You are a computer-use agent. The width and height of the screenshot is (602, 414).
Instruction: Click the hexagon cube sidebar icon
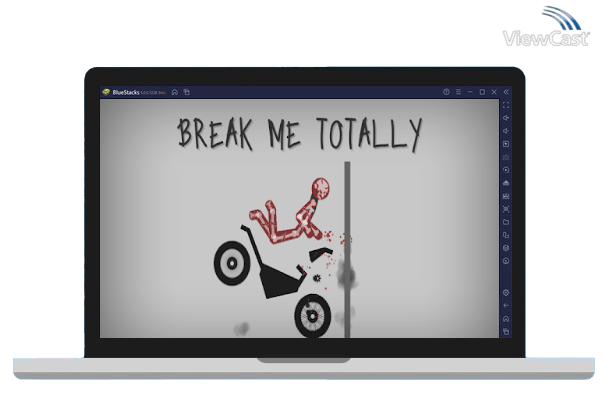506,248
